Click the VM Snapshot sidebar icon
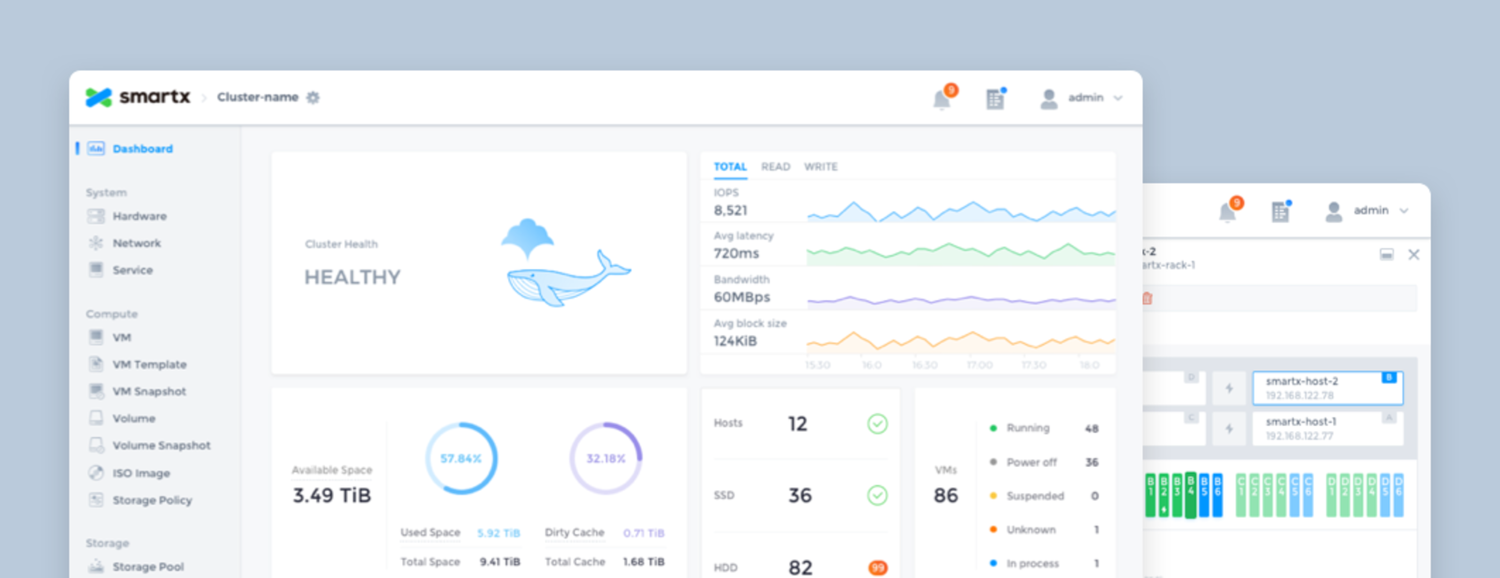The height and width of the screenshot is (578, 1500). click(x=96, y=391)
